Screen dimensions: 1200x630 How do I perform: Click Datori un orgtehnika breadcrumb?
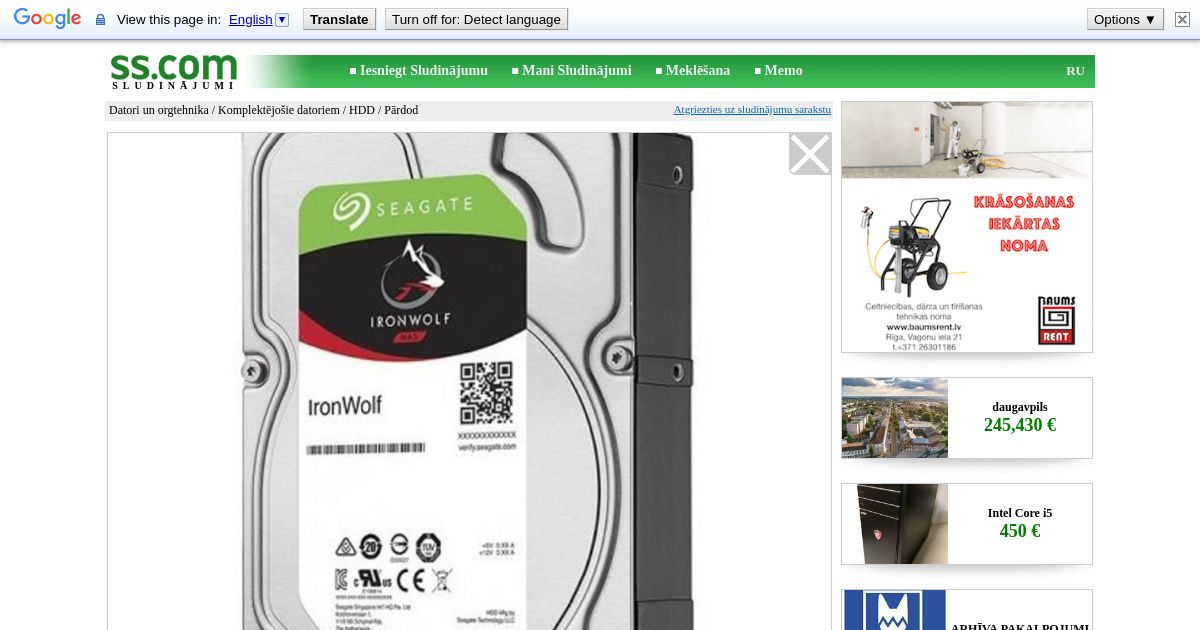[158, 110]
